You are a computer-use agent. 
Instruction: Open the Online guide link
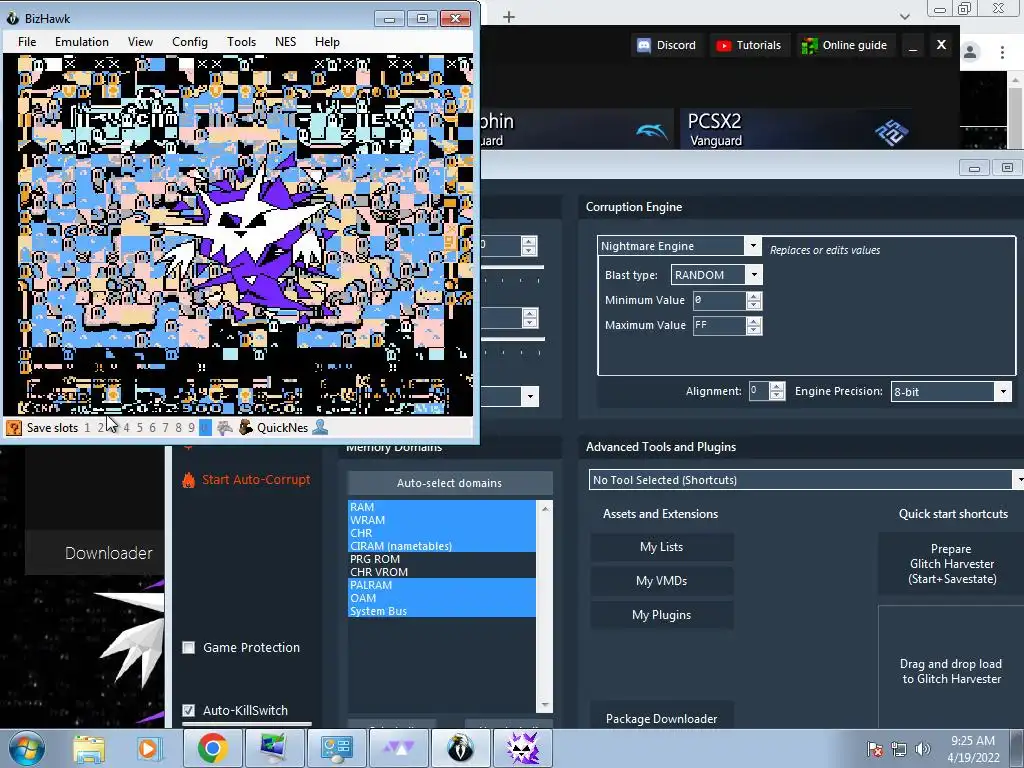tap(844, 45)
